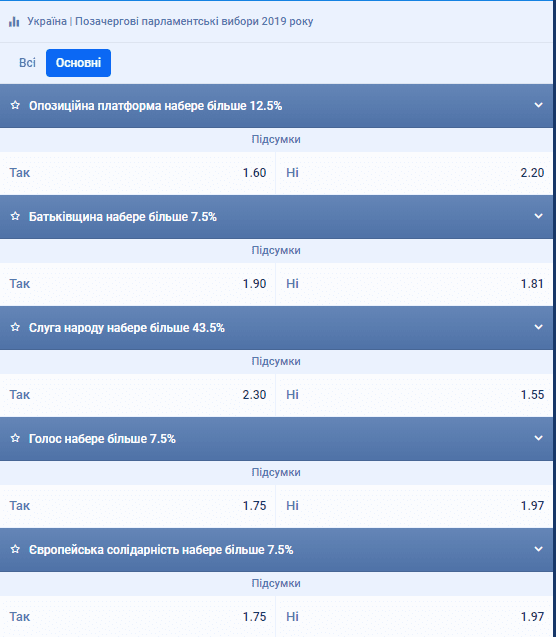Select the Основні tab
This screenshot has width=556, height=637.
point(78,63)
